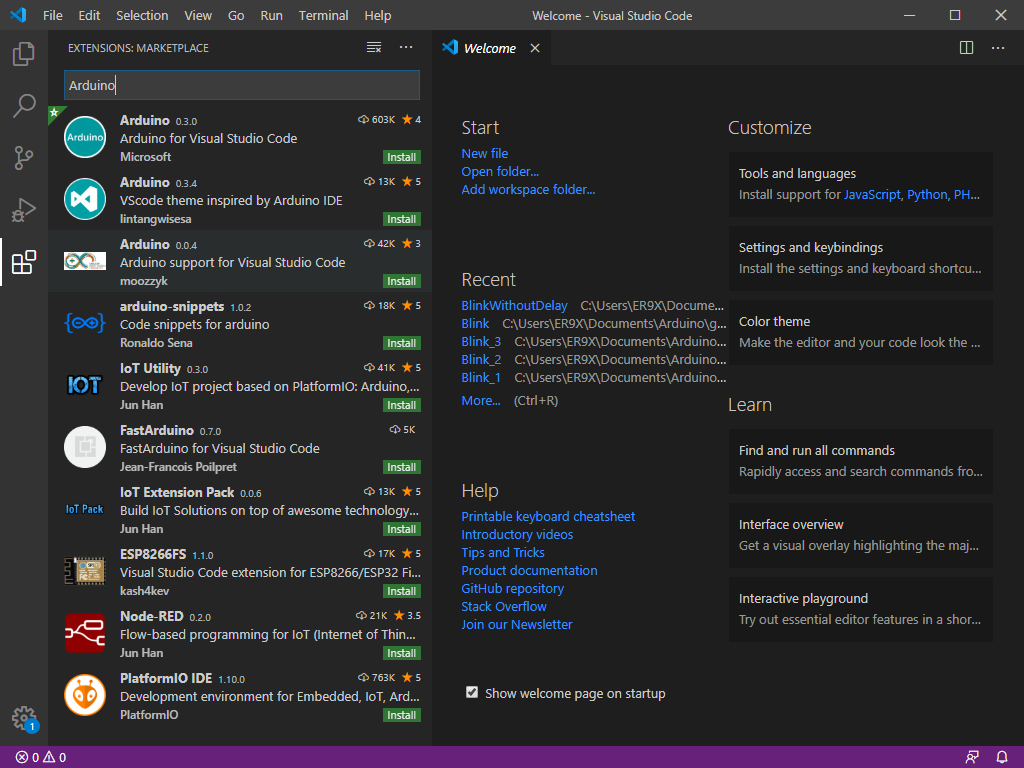The height and width of the screenshot is (768, 1024).
Task: Open the Interactive playground card
Action: tap(861, 609)
